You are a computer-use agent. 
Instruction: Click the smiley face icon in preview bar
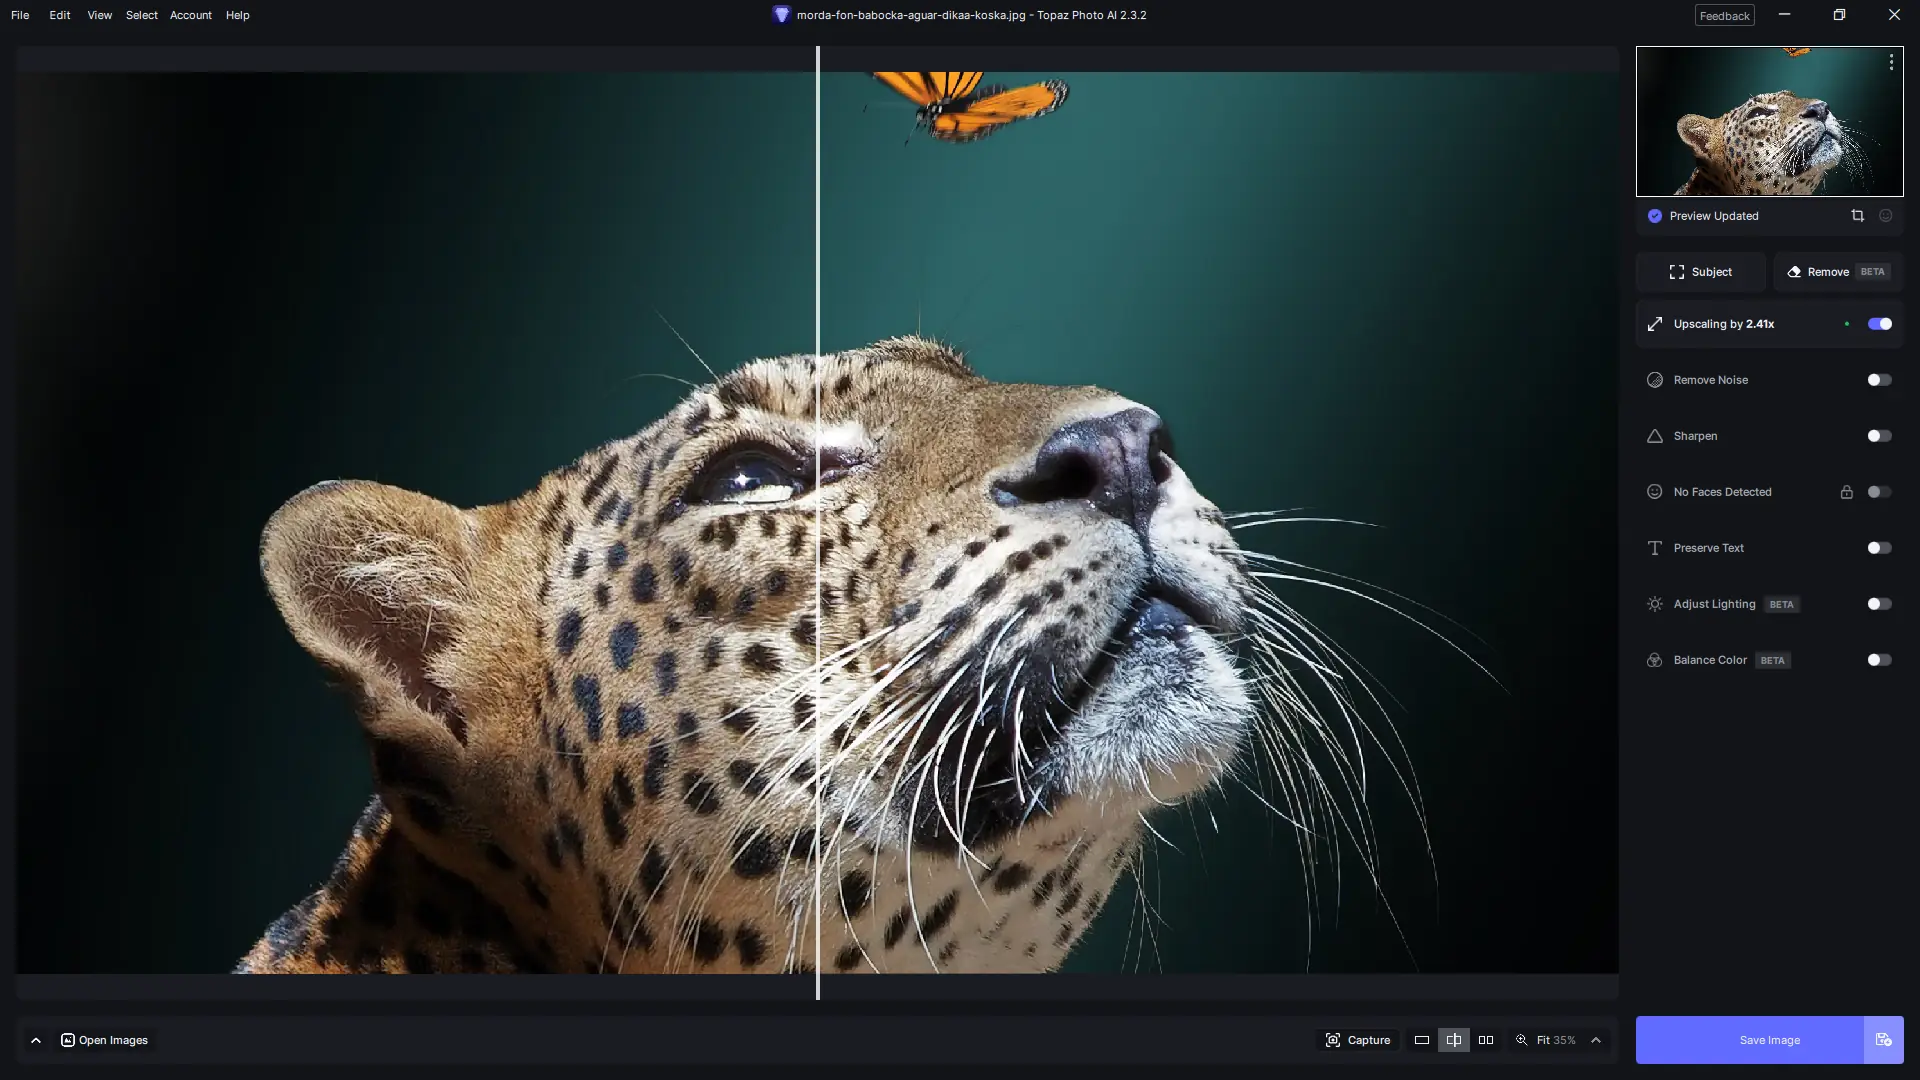coord(1885,216)
